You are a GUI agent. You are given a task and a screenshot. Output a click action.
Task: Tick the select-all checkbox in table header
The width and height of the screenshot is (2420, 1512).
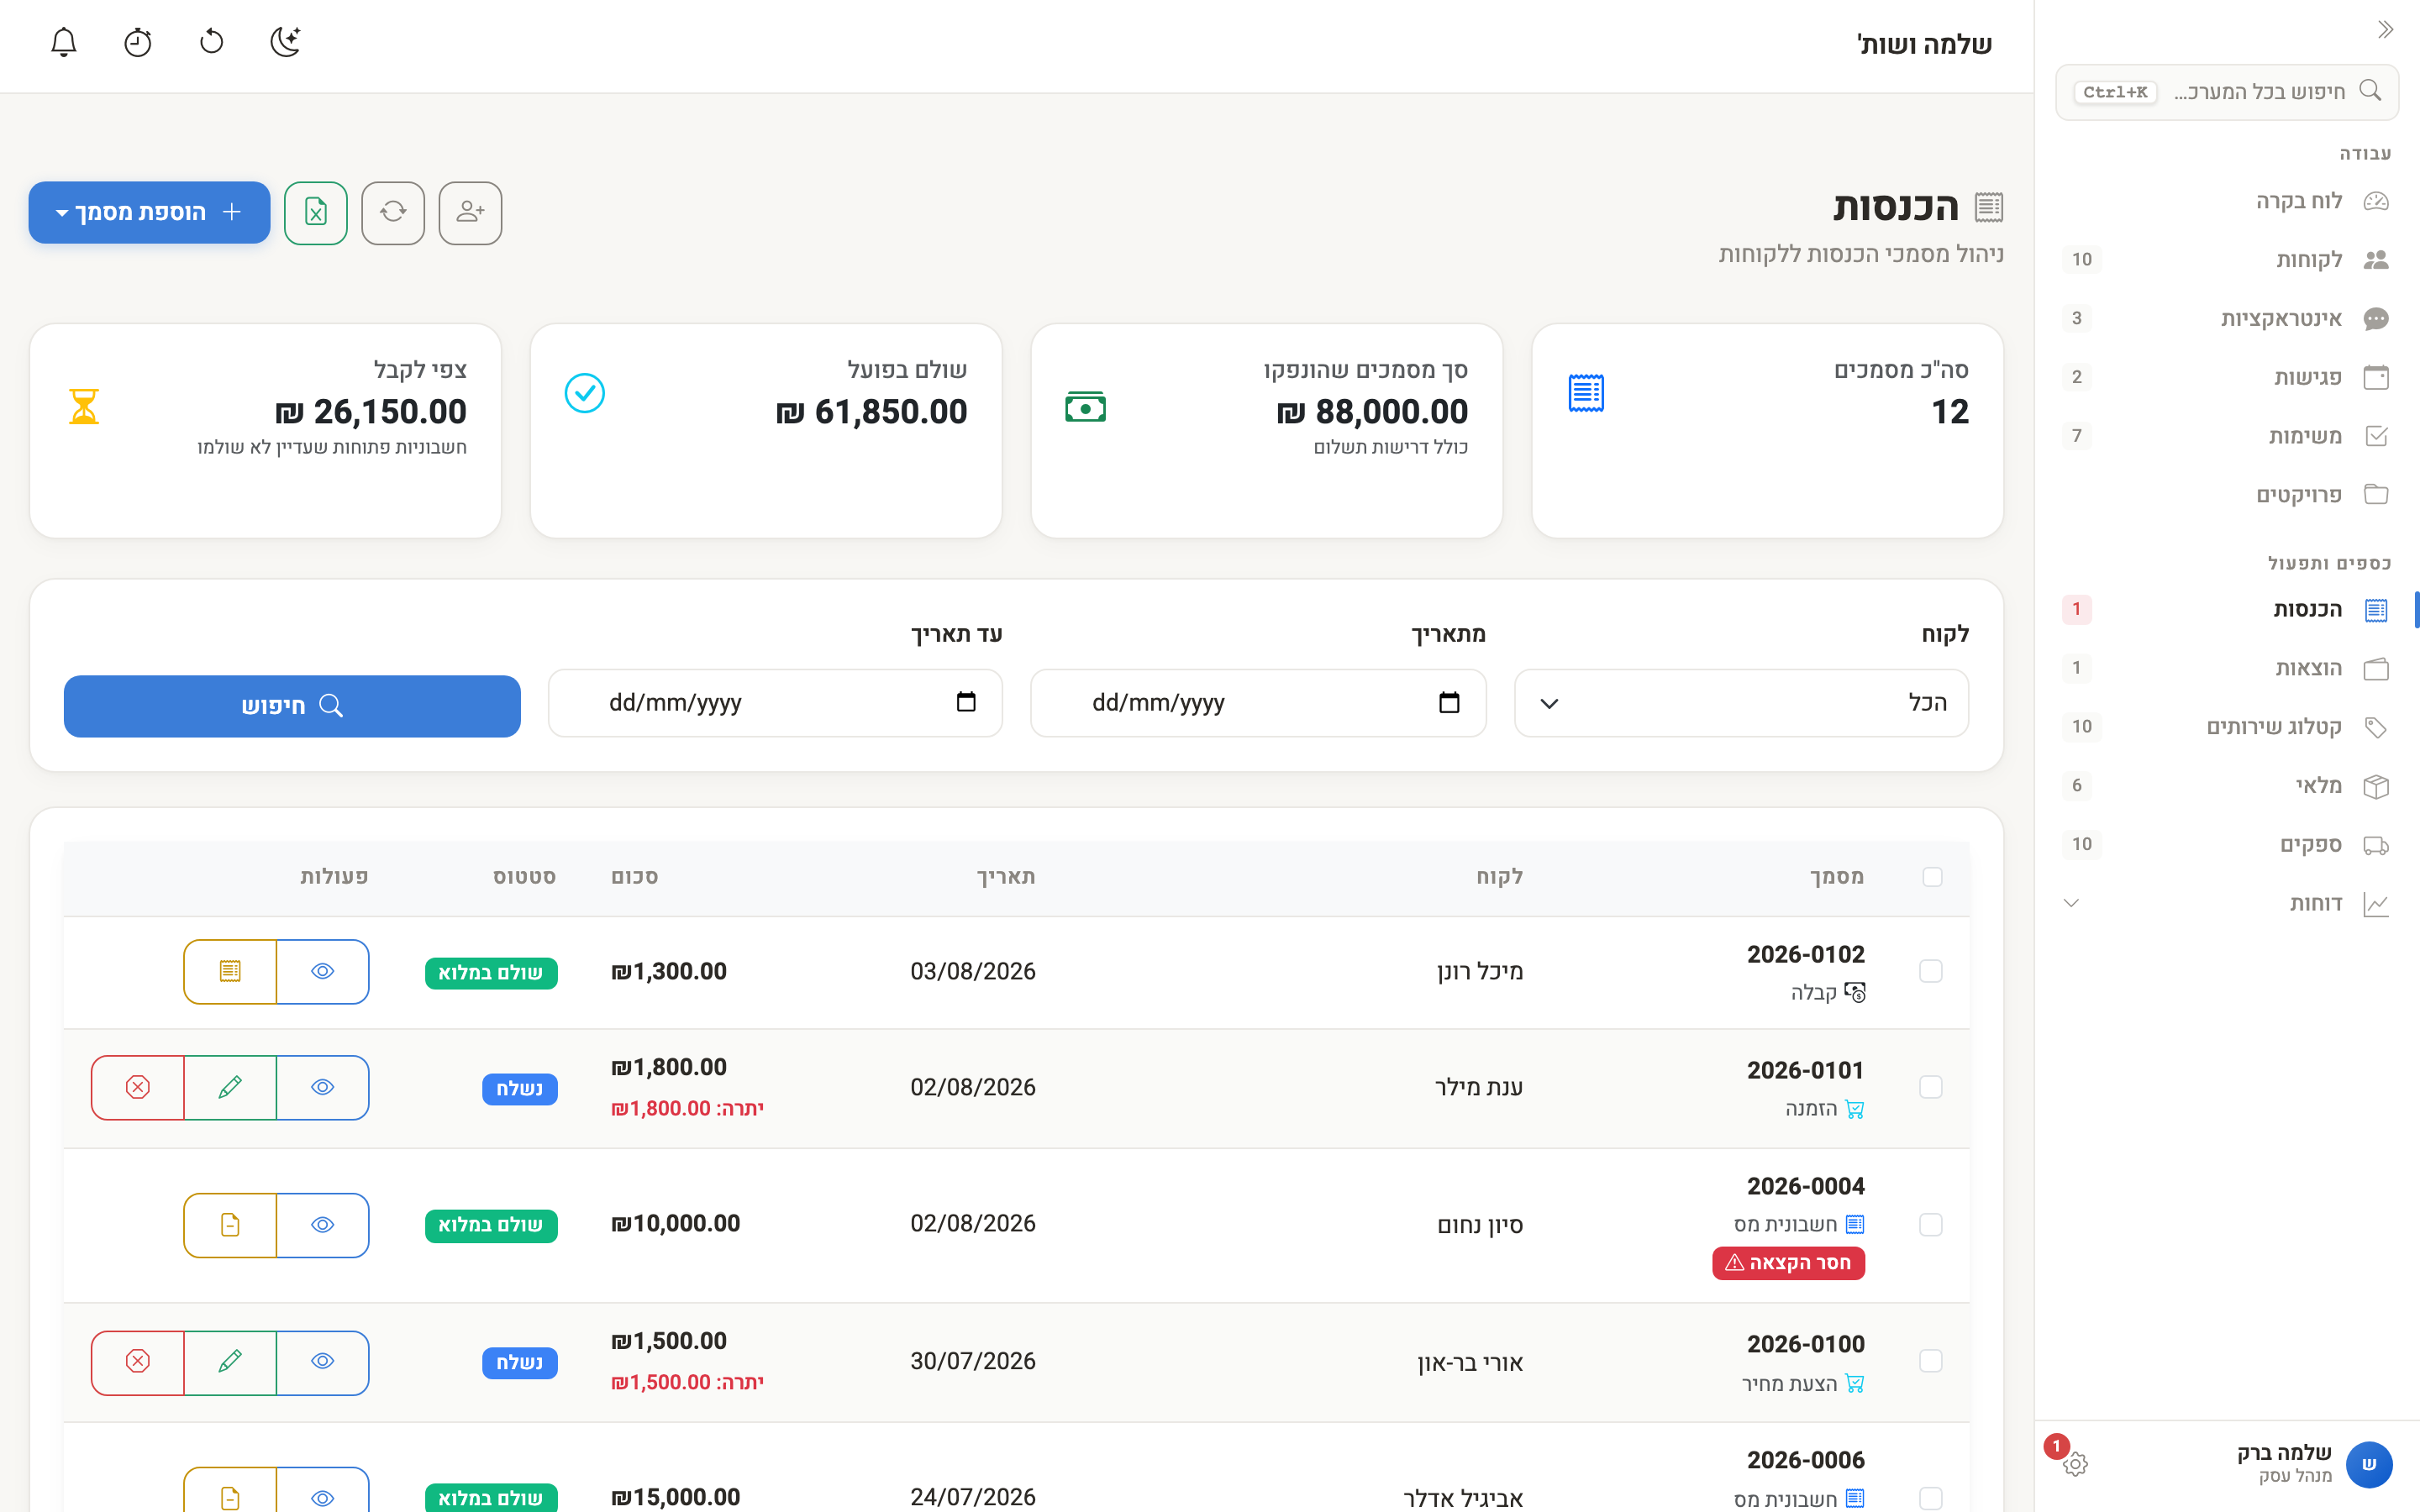point(1932,877)
